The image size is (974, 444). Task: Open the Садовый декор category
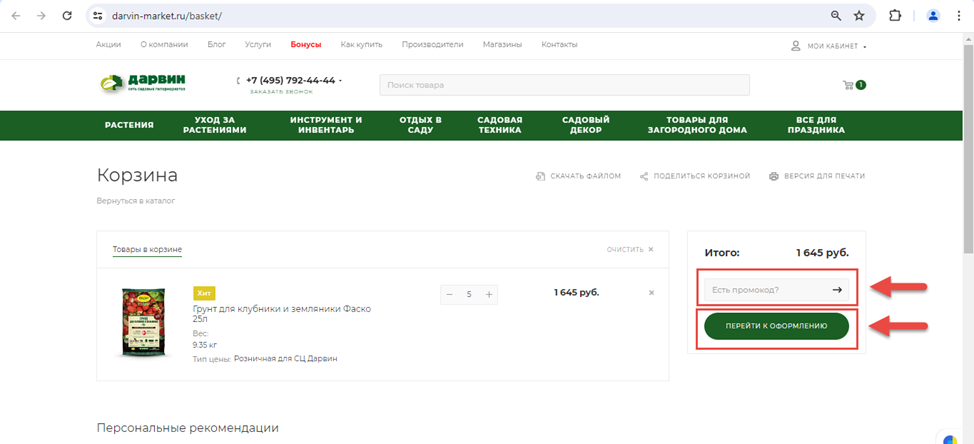click(586, 125)
